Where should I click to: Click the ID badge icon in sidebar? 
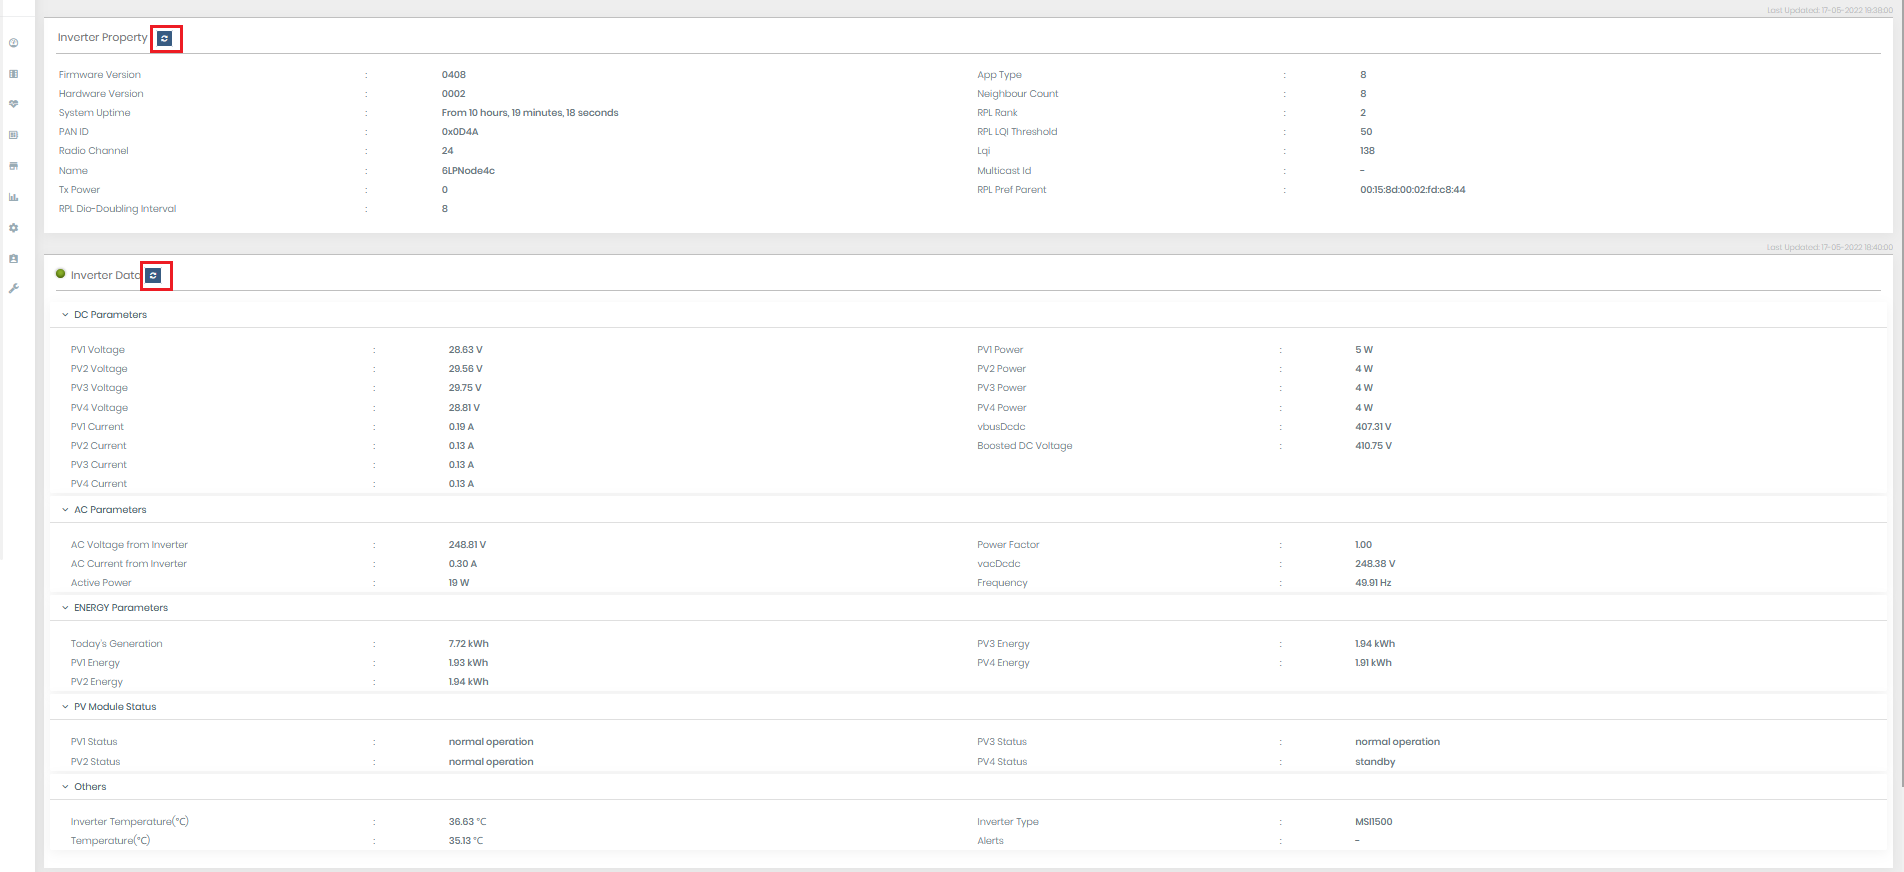(14, 259)
